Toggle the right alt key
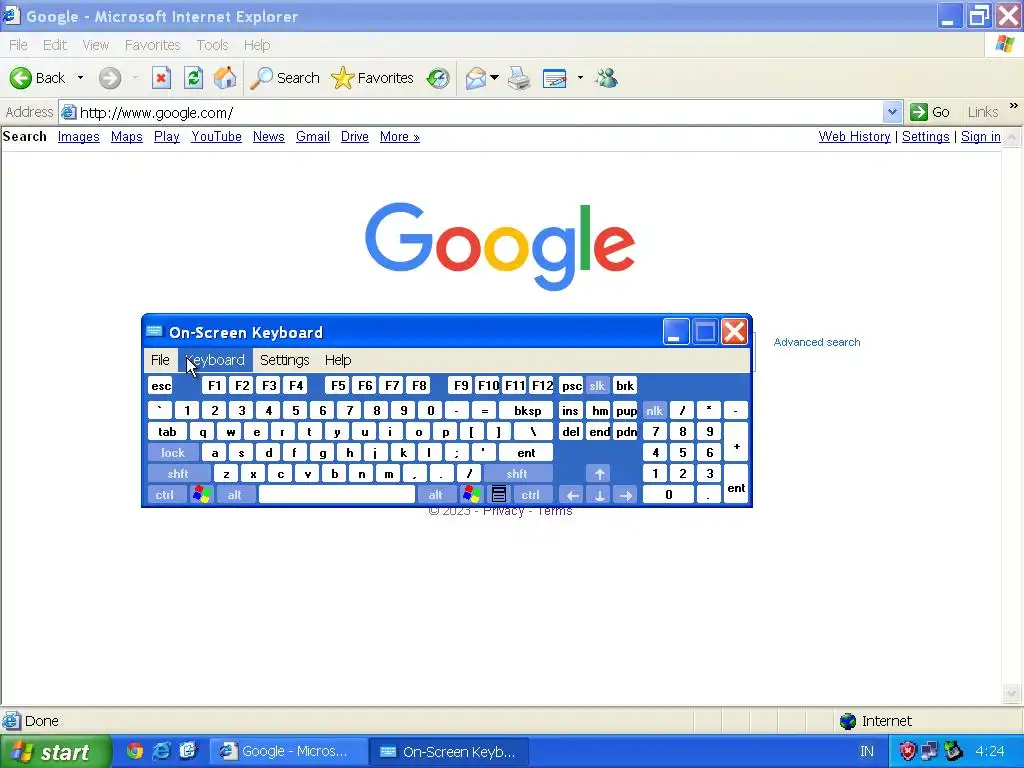The height and width of the screenshot is (768, 1024). (x=436, y=494)
